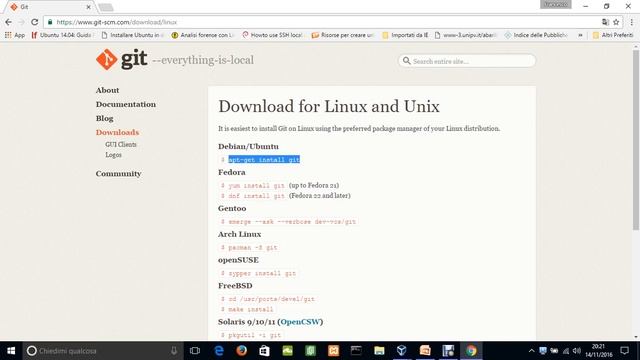
Task: Open the Windows Store taskbar icon
Action: [264, 351]
